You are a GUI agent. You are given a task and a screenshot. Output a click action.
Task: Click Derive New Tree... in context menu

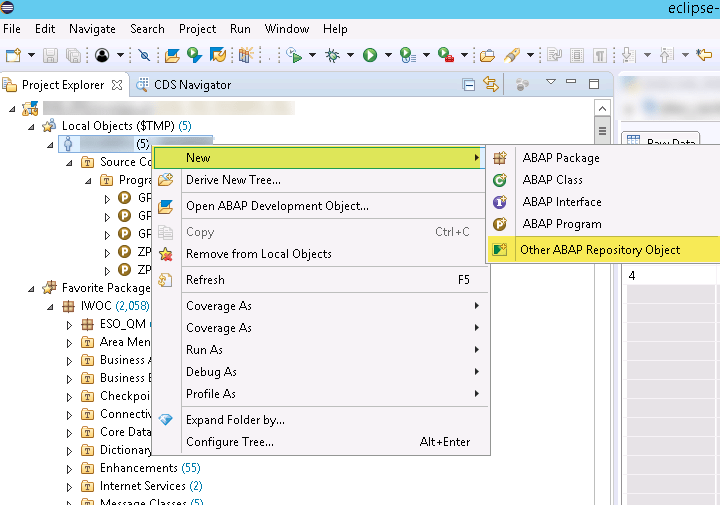pos(321,180)
